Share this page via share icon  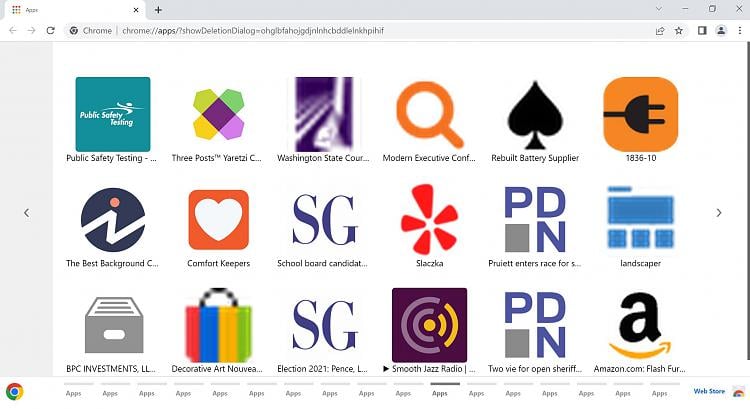(660, 31)
